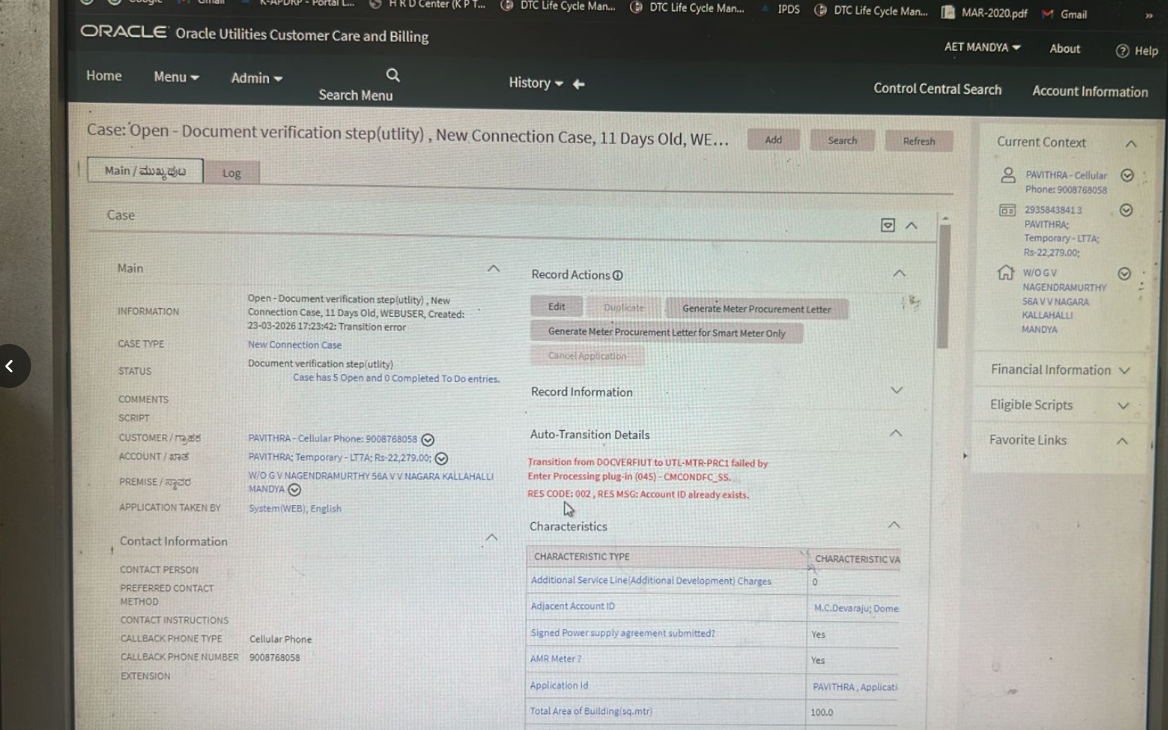The width and height of the screenshot is (1168, 730).
Task: Collapse the Contact Information section
Action: (492, 537)
